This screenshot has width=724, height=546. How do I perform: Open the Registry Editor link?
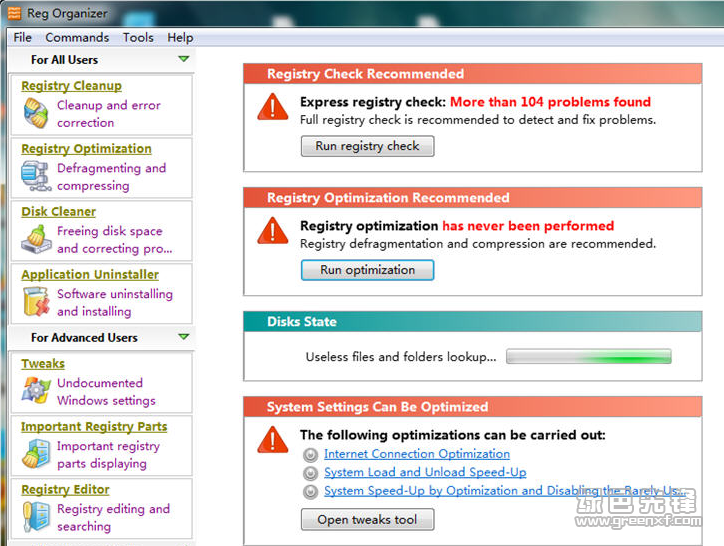tap(65, 490)
